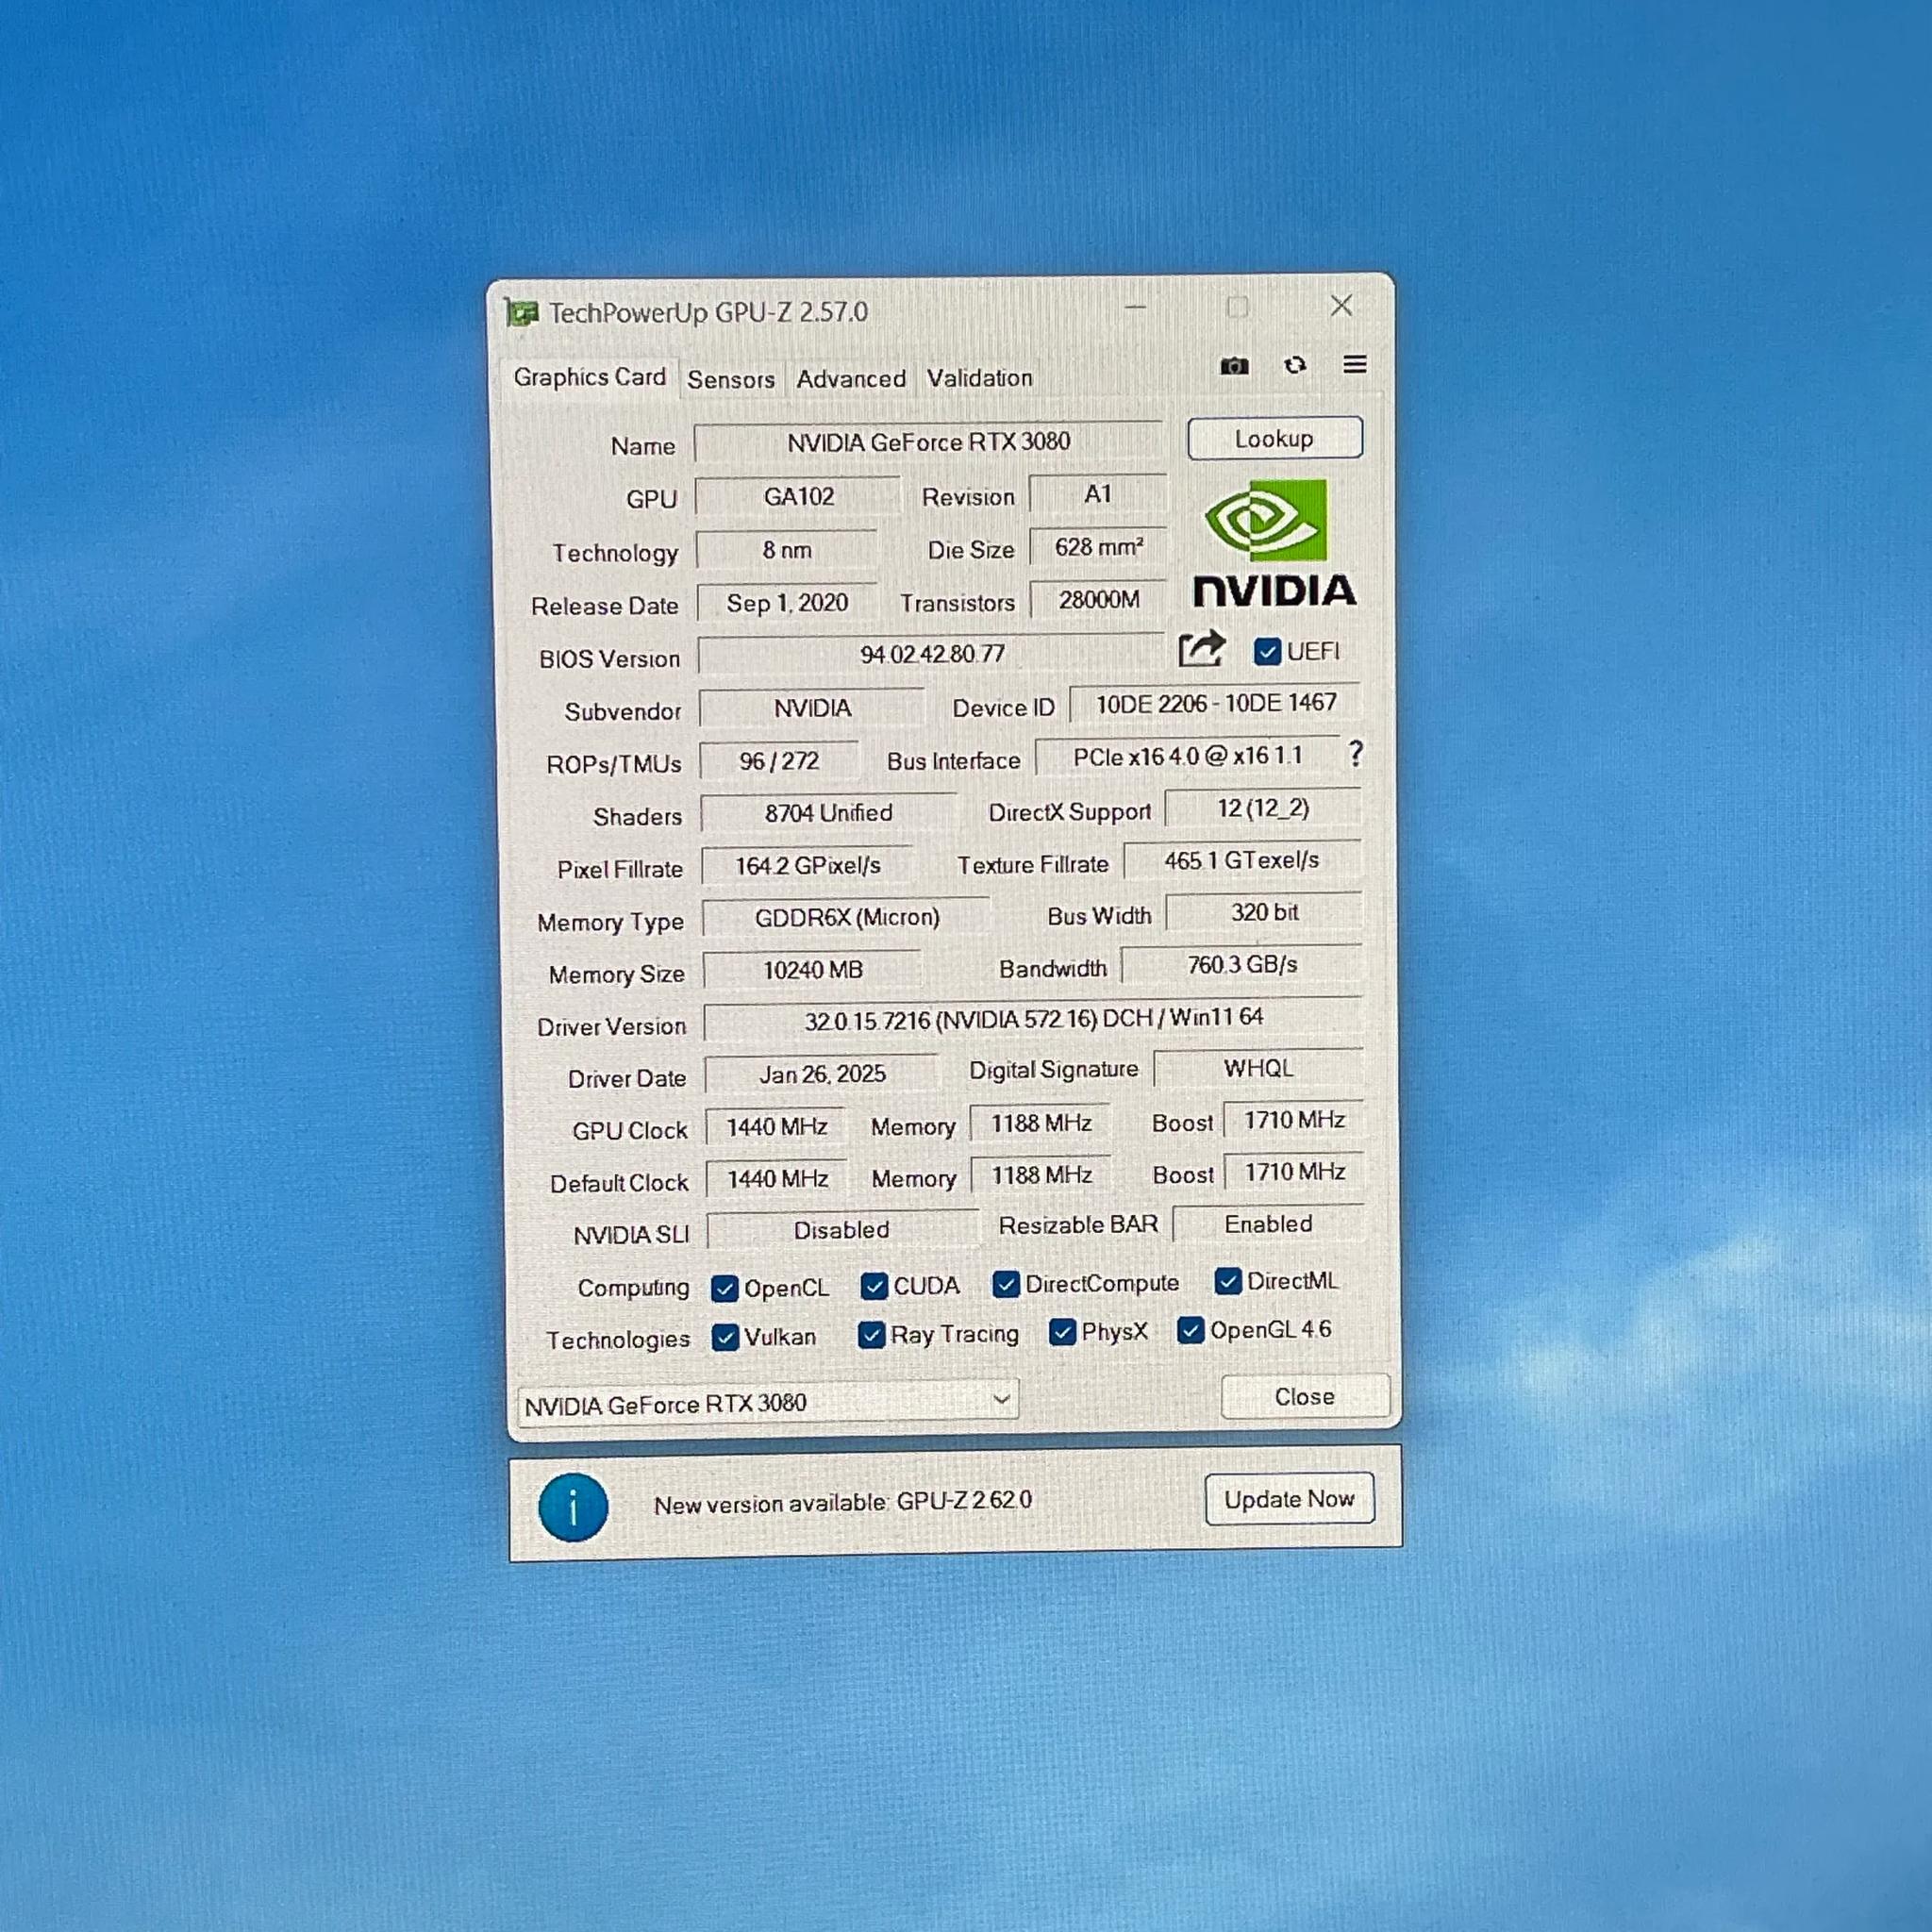Screen dimensions: 1932x1932
Task: Click the NVIDIA logo image
Action: [x=1274, y=543]
